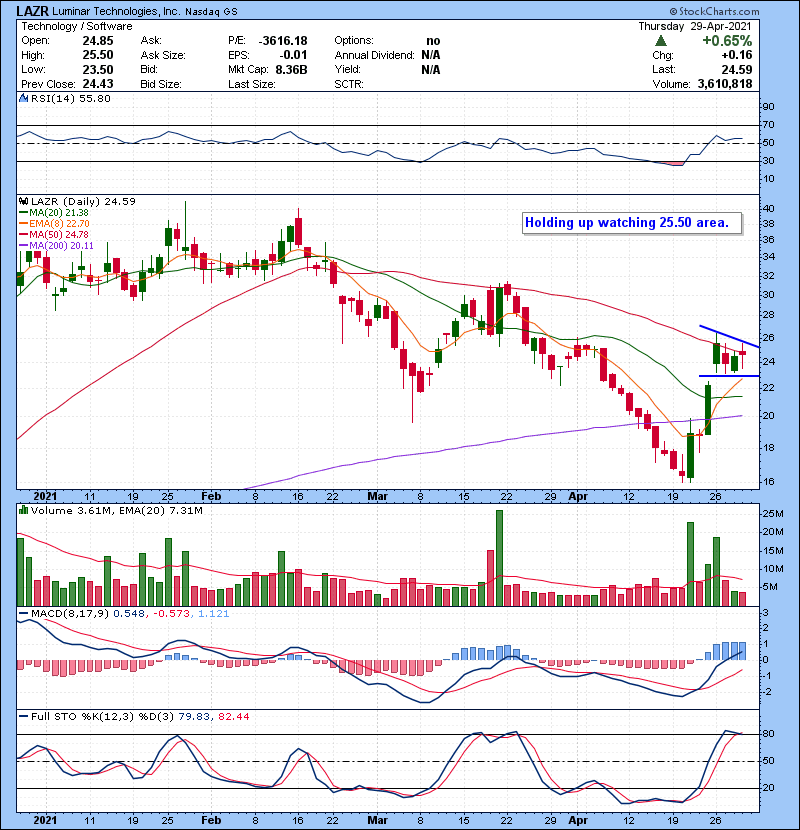Click the 'Holding up watching 25.50 area.' note

[x=632, y=223]
